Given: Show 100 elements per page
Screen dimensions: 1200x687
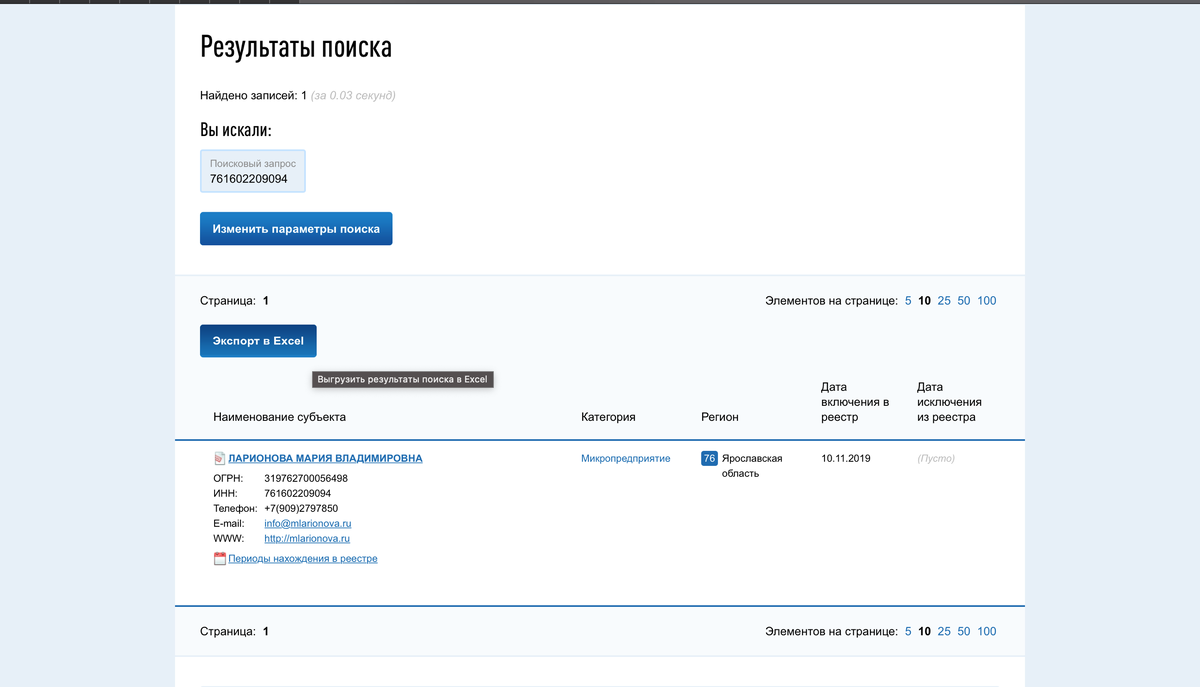Looking at the screenshot, I should click(986, 300).
